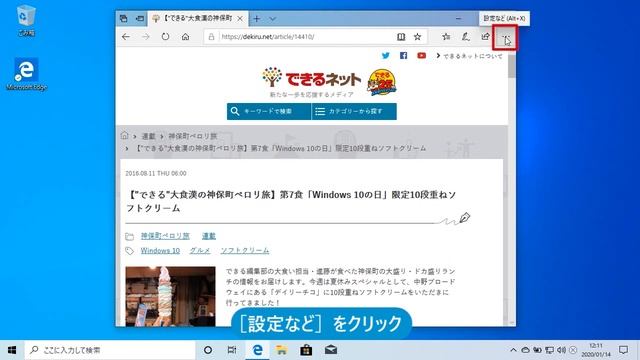Open the YouTube icon link
640x360 pixels.
(421, 56)
